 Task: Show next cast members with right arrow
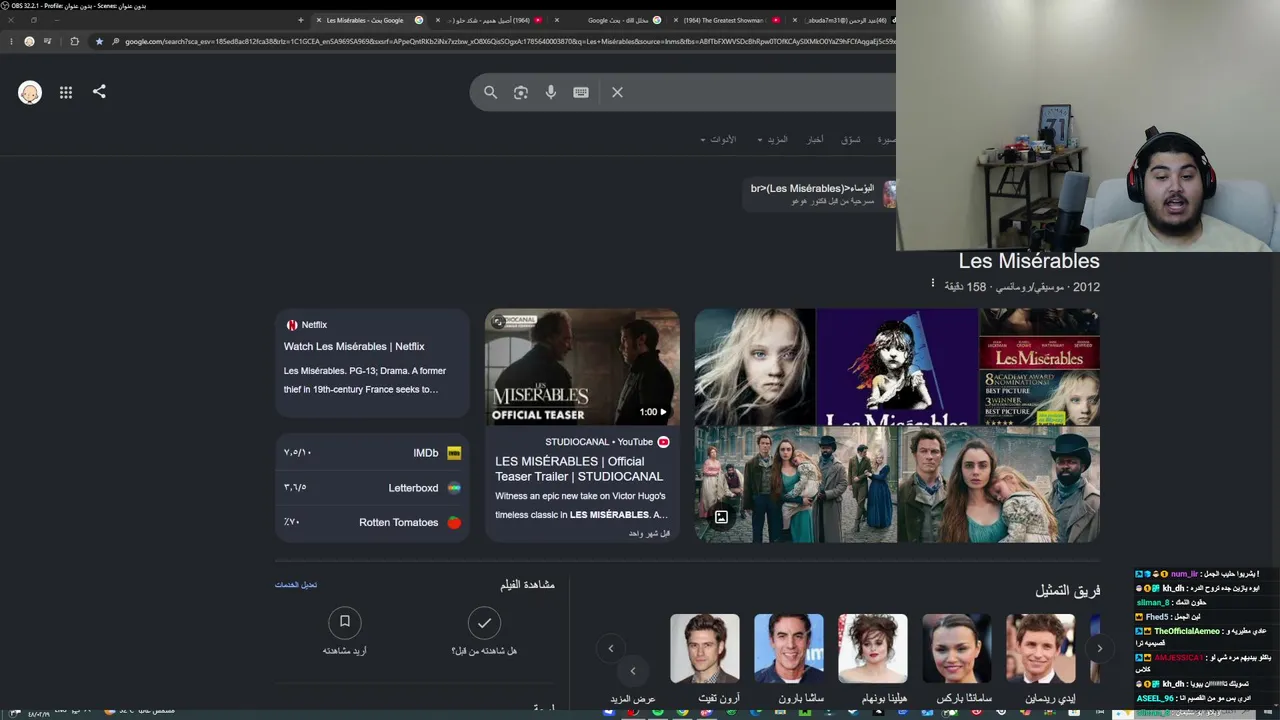pos(1099,648)
